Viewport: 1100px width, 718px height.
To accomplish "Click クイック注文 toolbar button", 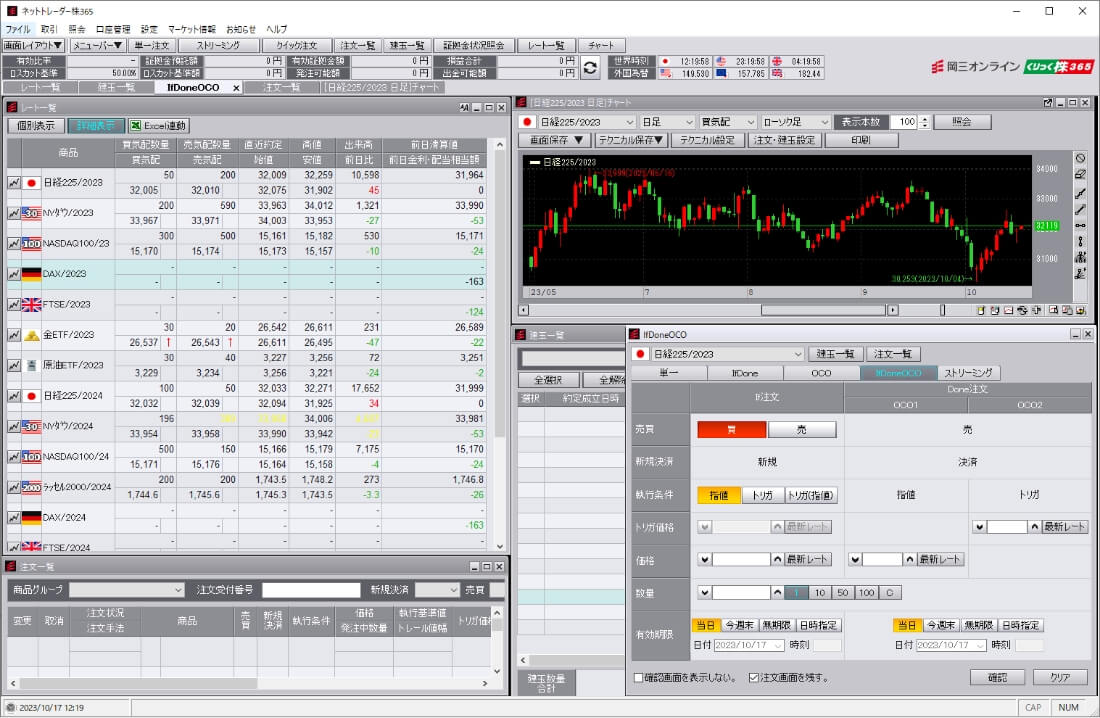I will point(297,46).
